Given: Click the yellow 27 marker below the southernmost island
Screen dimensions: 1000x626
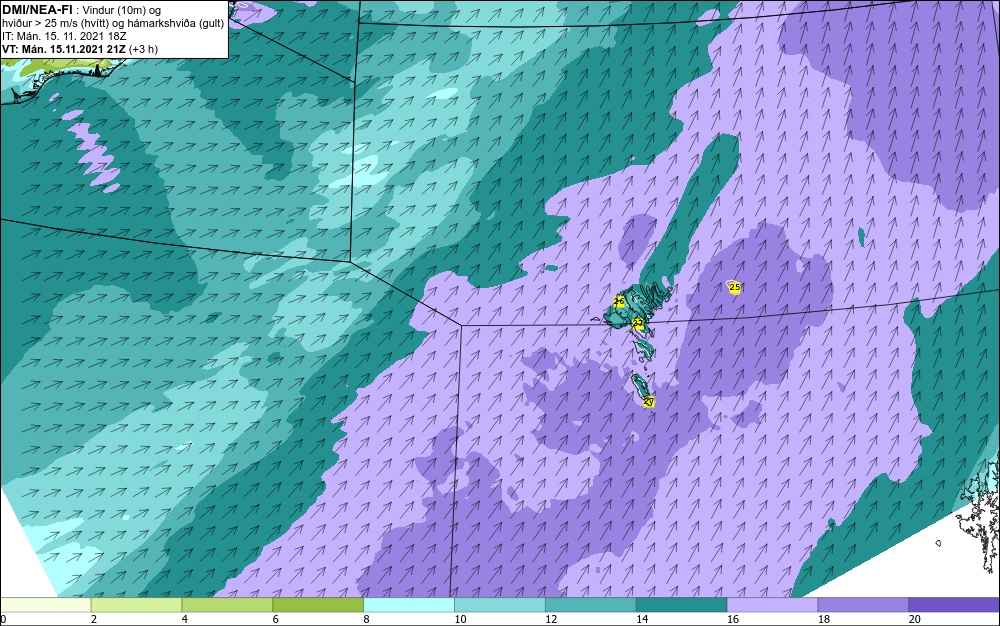Looking at the screenshot, I should coord(649,402).
